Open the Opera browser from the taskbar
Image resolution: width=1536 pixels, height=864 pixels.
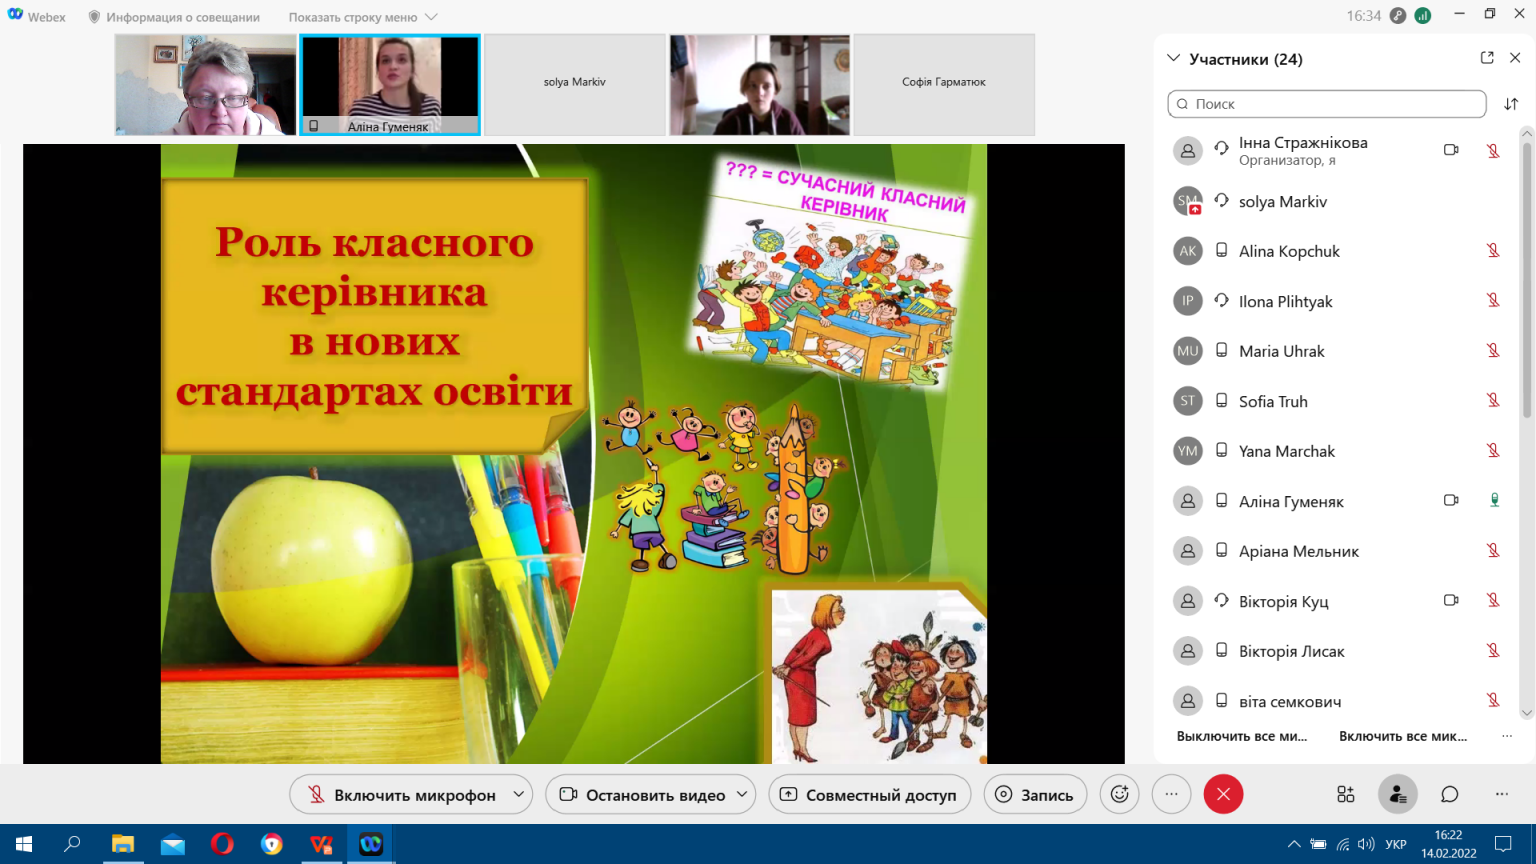click(x=222, y=844)
